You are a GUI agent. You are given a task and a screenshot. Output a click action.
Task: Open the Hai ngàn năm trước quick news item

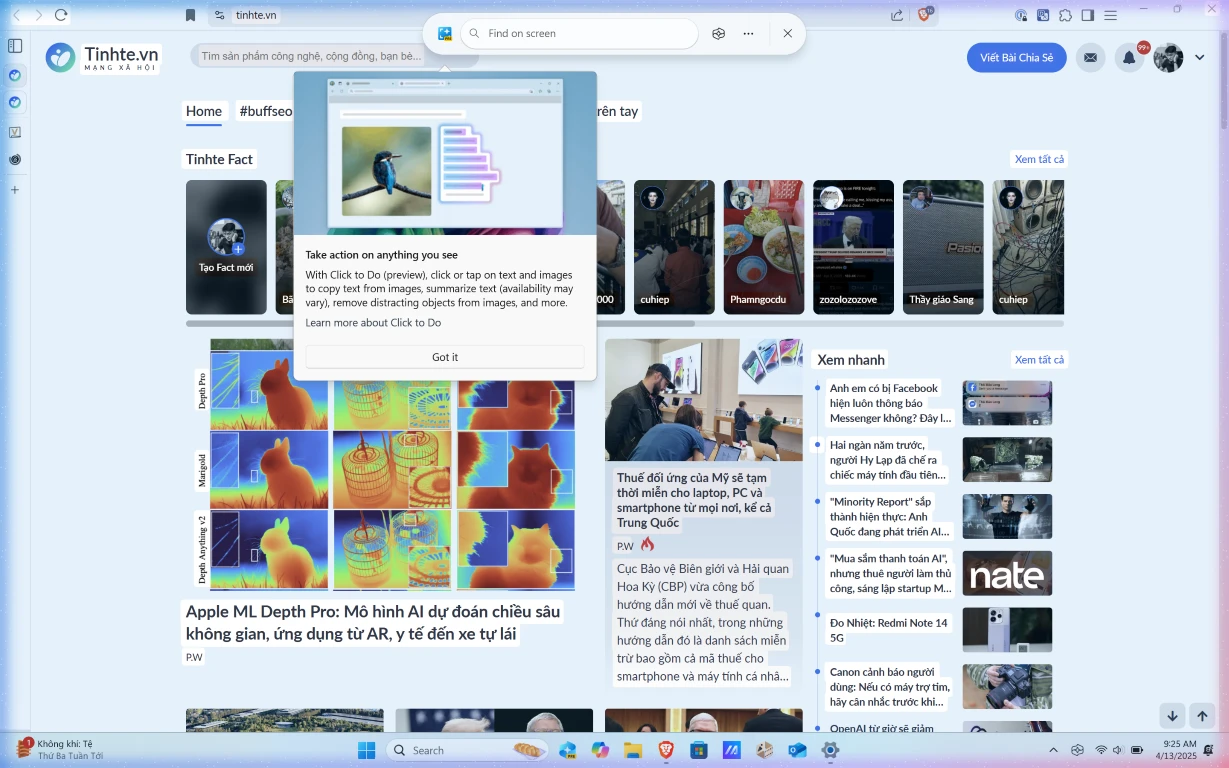click(x=888, y=459)
